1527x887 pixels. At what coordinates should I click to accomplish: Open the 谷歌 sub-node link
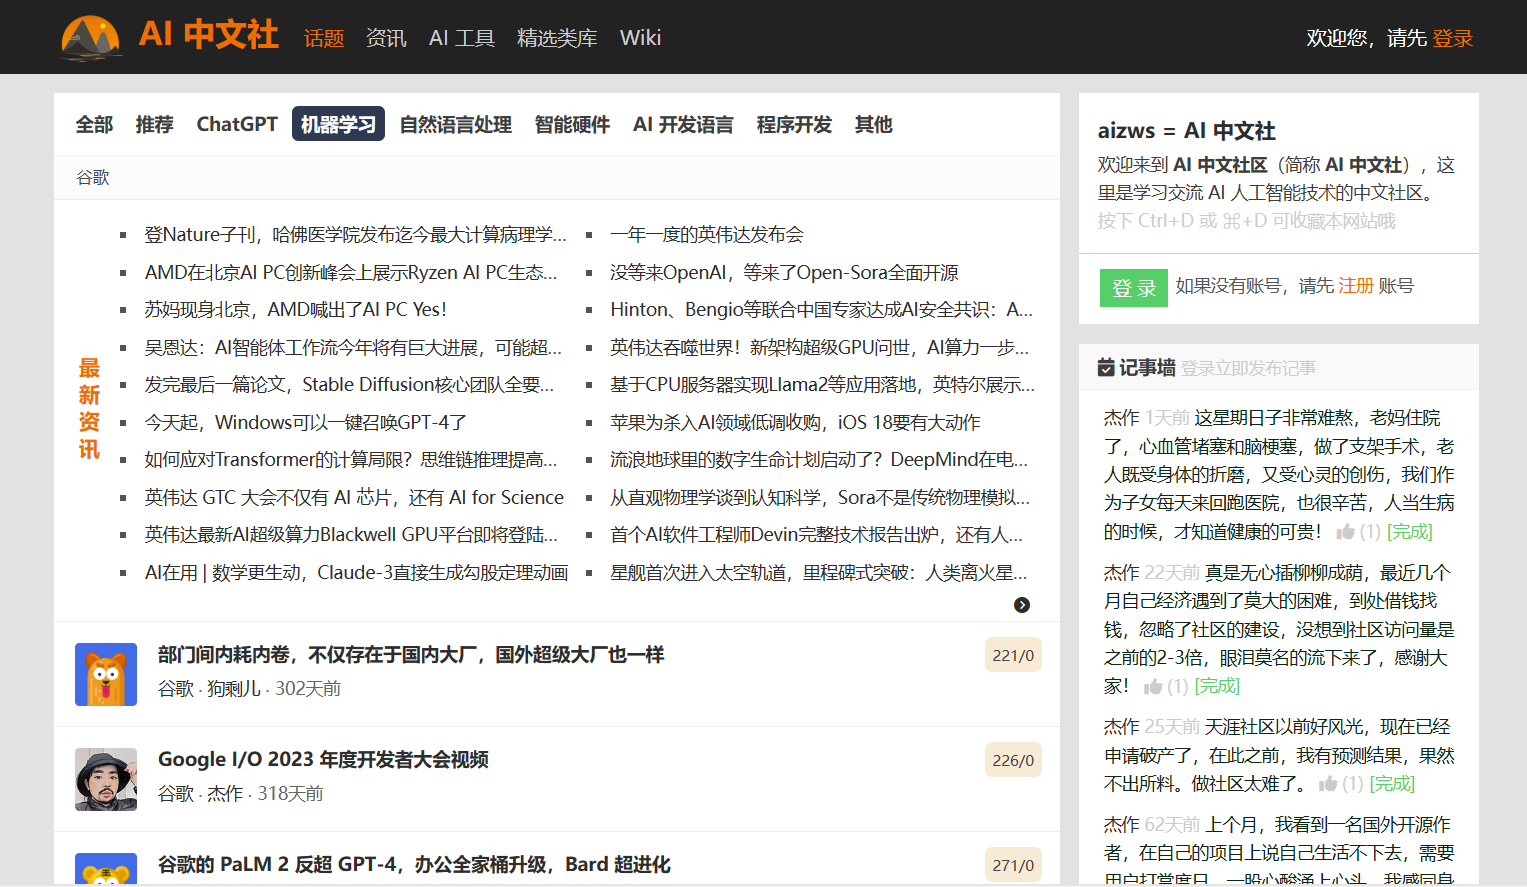coord(93,177)
